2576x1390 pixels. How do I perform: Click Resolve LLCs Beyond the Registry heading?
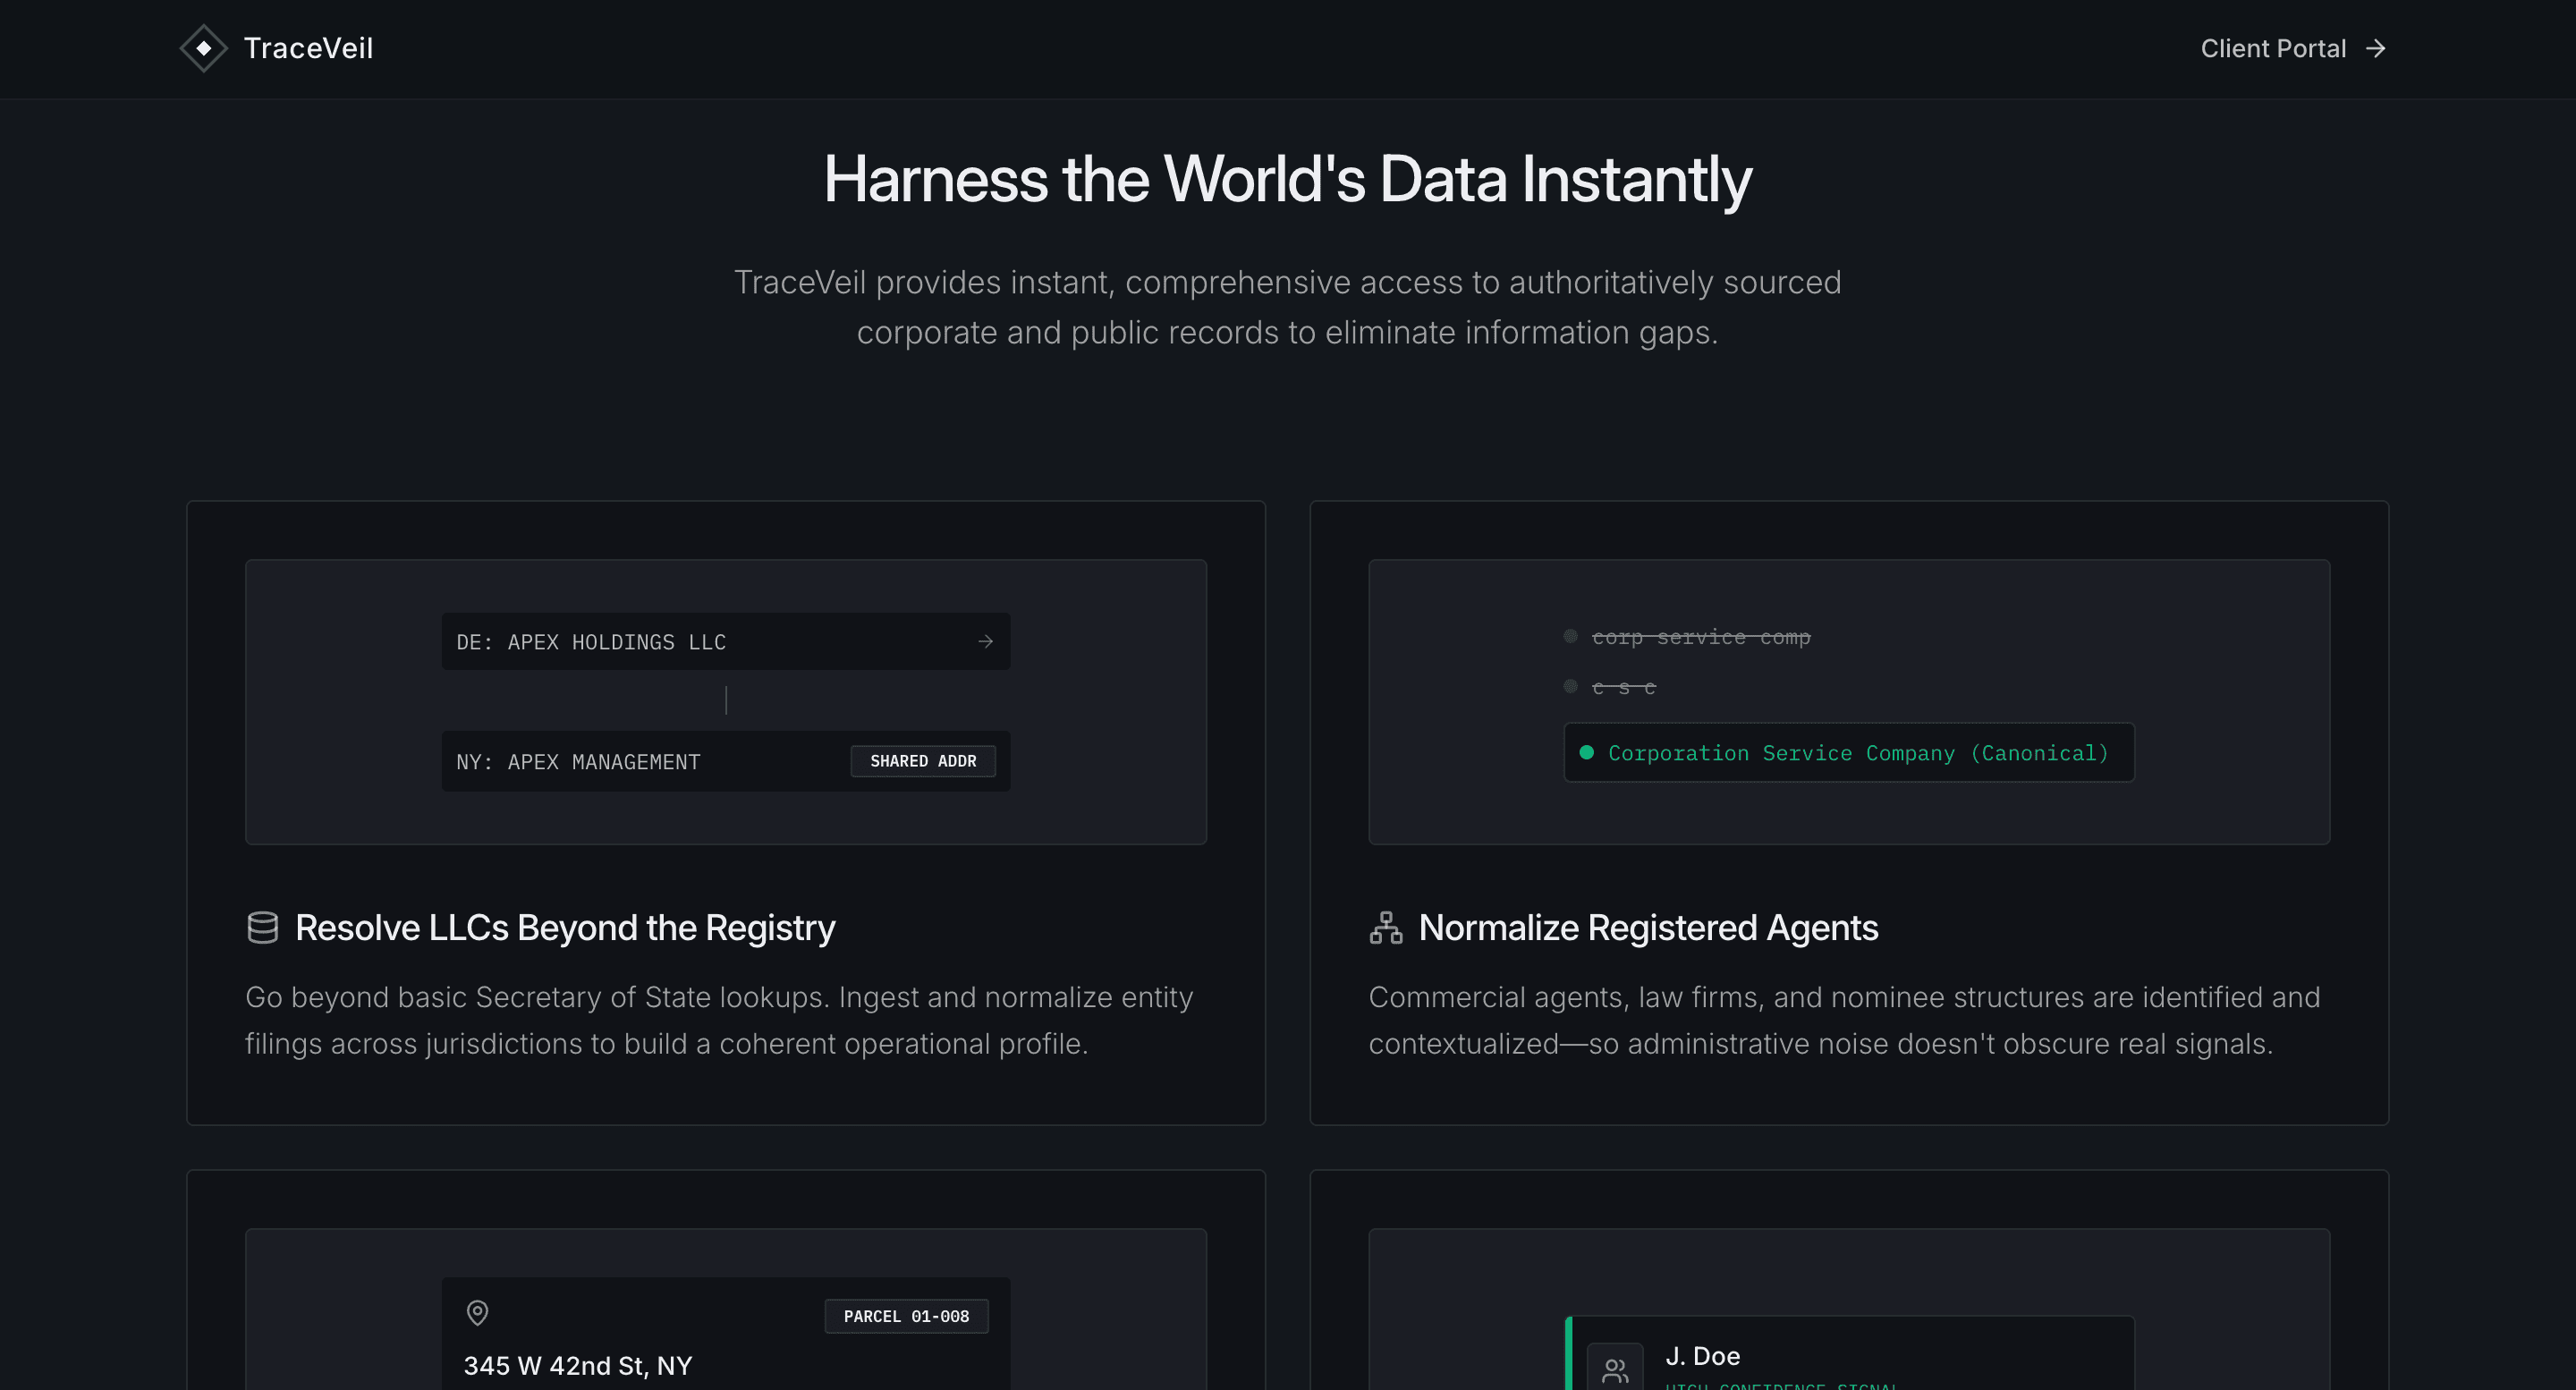(565, 927)
